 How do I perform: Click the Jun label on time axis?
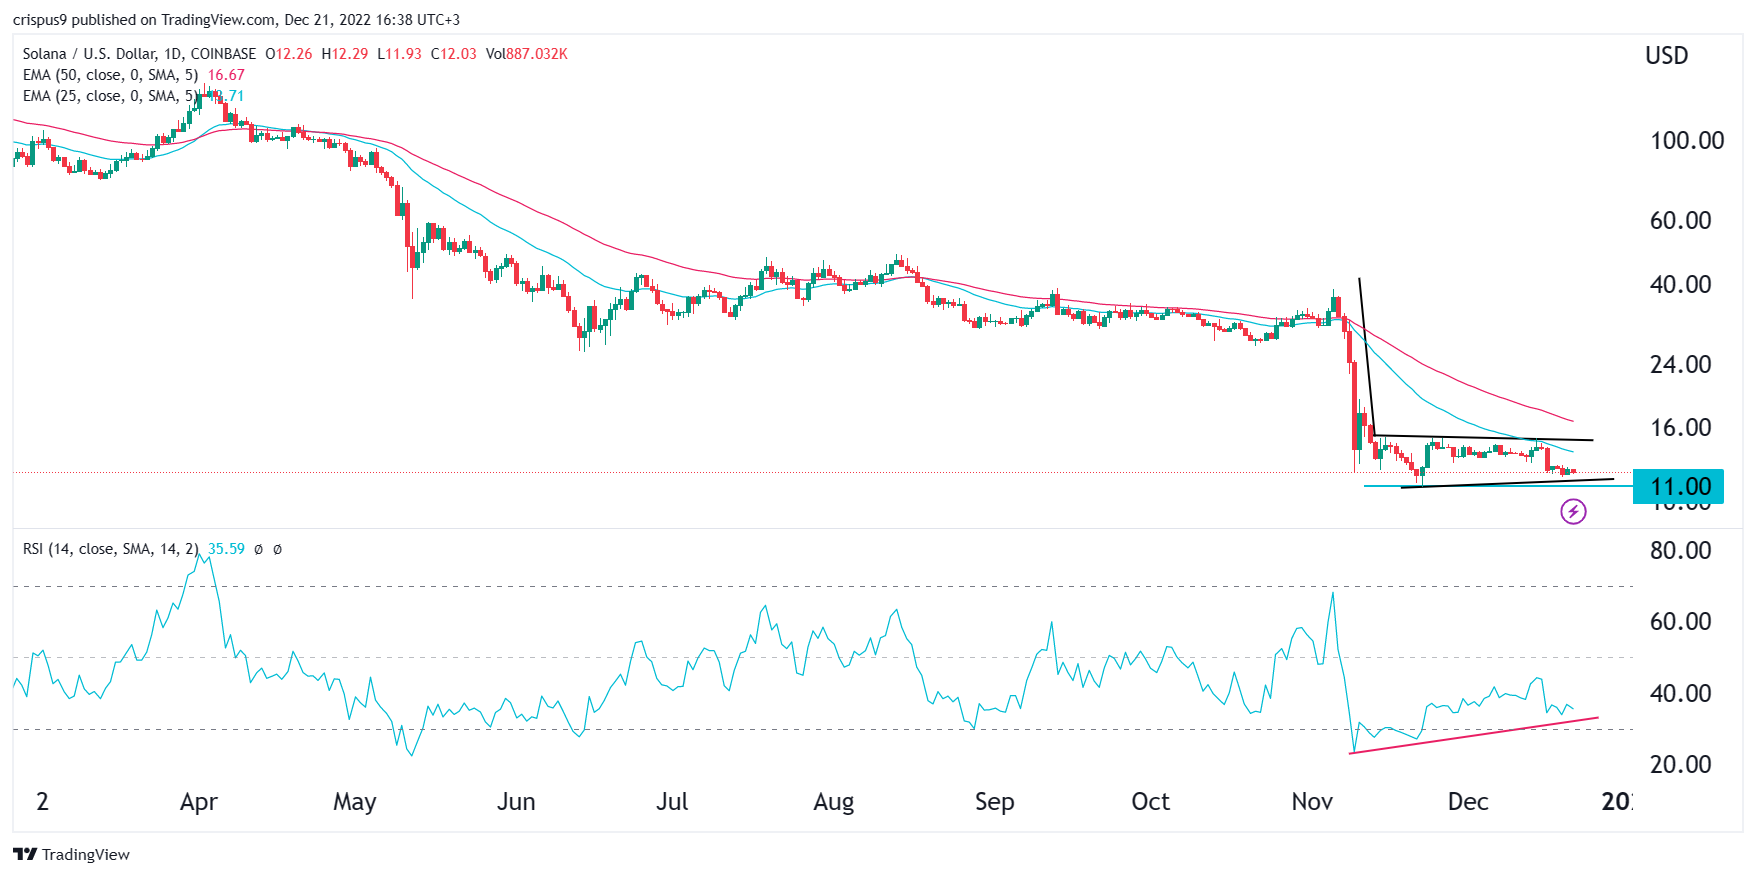click(x=516, y=802)
